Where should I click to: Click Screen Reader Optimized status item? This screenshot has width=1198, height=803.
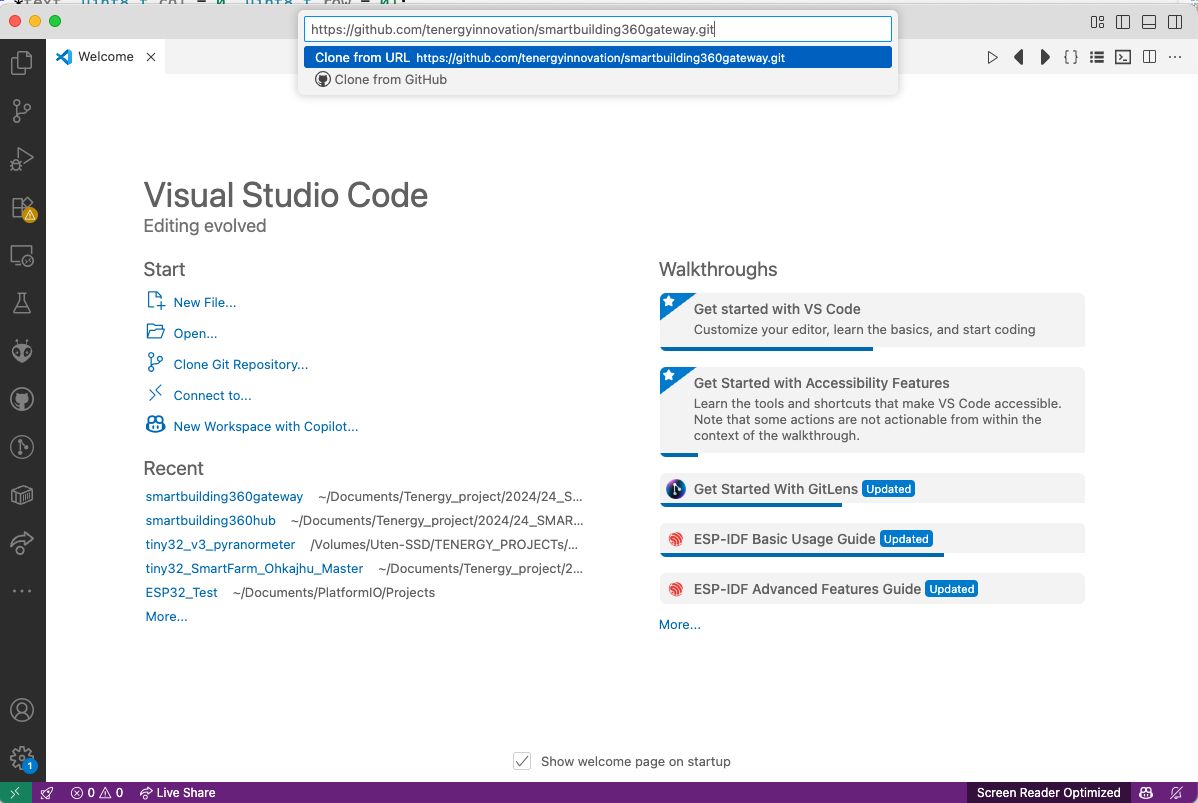tap(1048, 793)
